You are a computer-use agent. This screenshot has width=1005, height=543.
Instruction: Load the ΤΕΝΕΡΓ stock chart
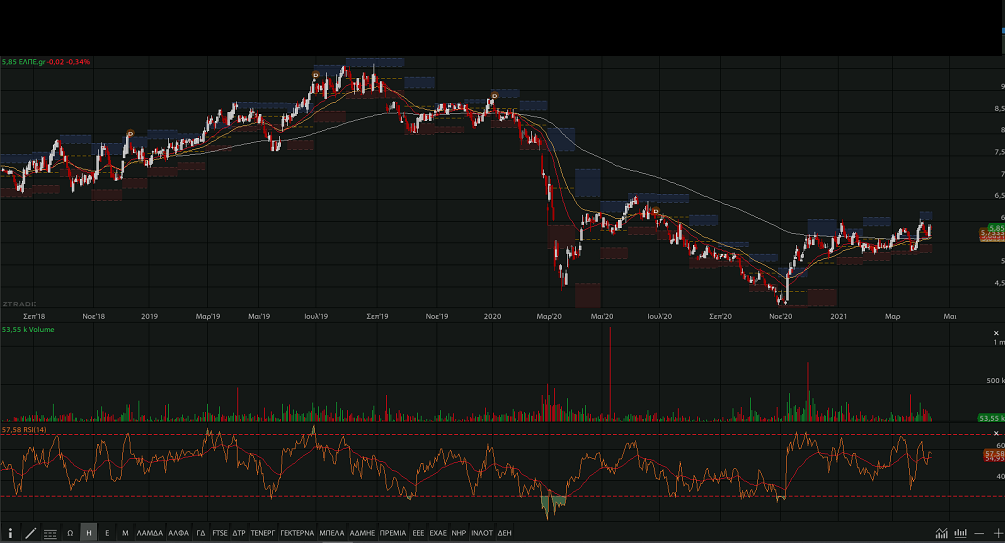(x=263, y=533)
